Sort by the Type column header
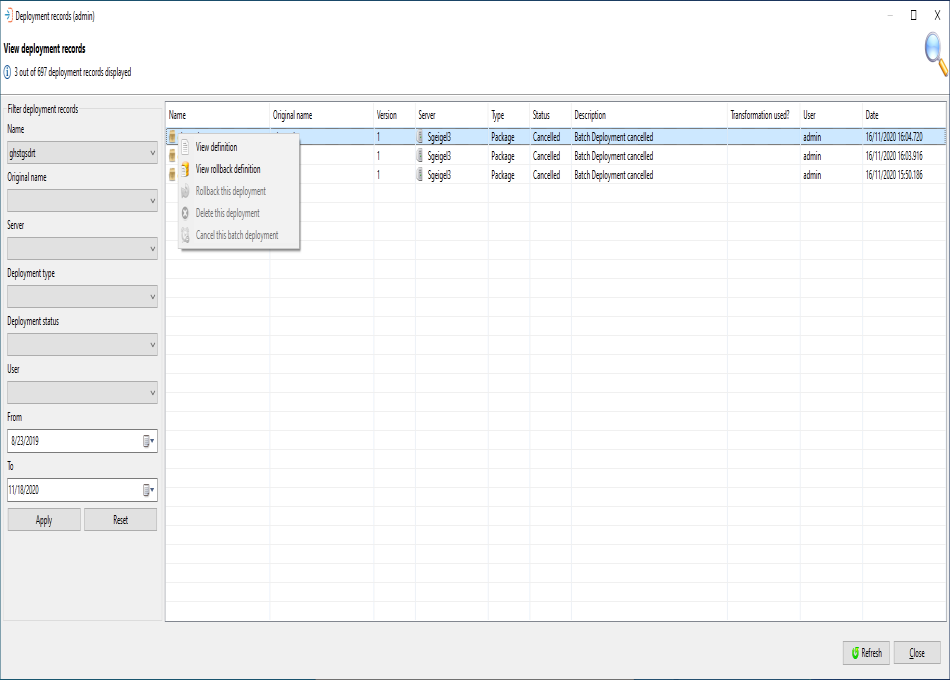Screen dimensions: 950x680 [509, 115]
